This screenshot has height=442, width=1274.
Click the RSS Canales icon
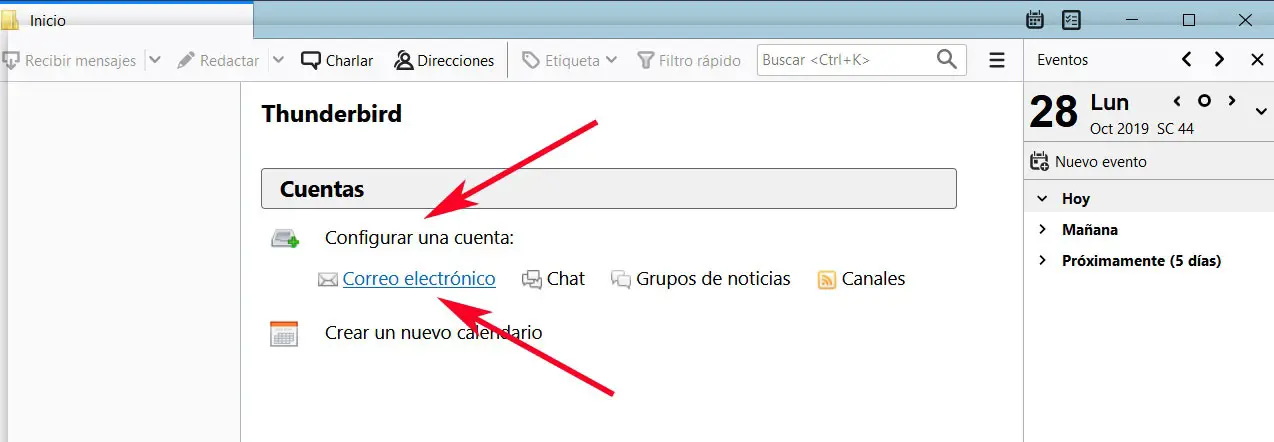click(827, 280)
